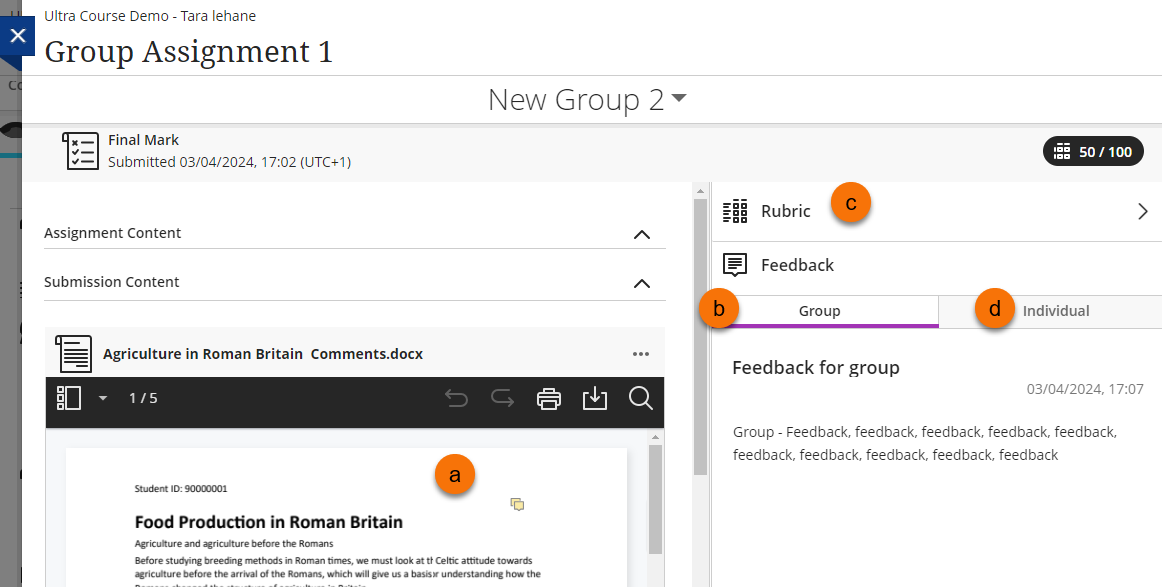Open the comment annotation in the document
The width and height of the screenshot is (1162, 587).
(517, 504)
